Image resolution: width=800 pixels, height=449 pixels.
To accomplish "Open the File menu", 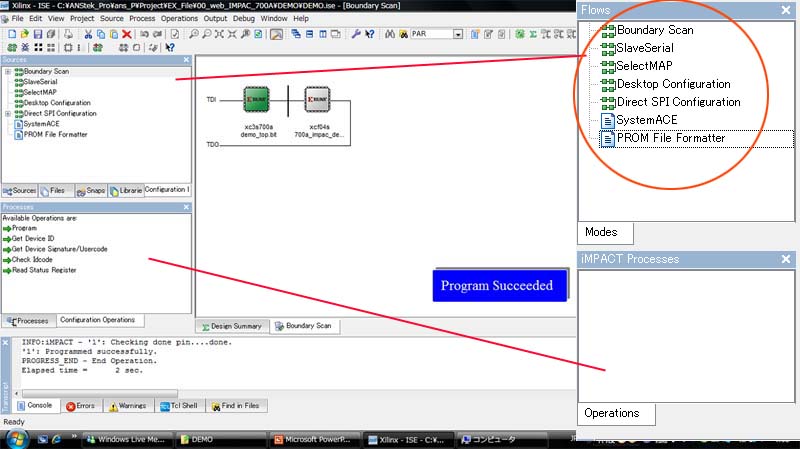I will pyautogui.click(x=17, y=18).
